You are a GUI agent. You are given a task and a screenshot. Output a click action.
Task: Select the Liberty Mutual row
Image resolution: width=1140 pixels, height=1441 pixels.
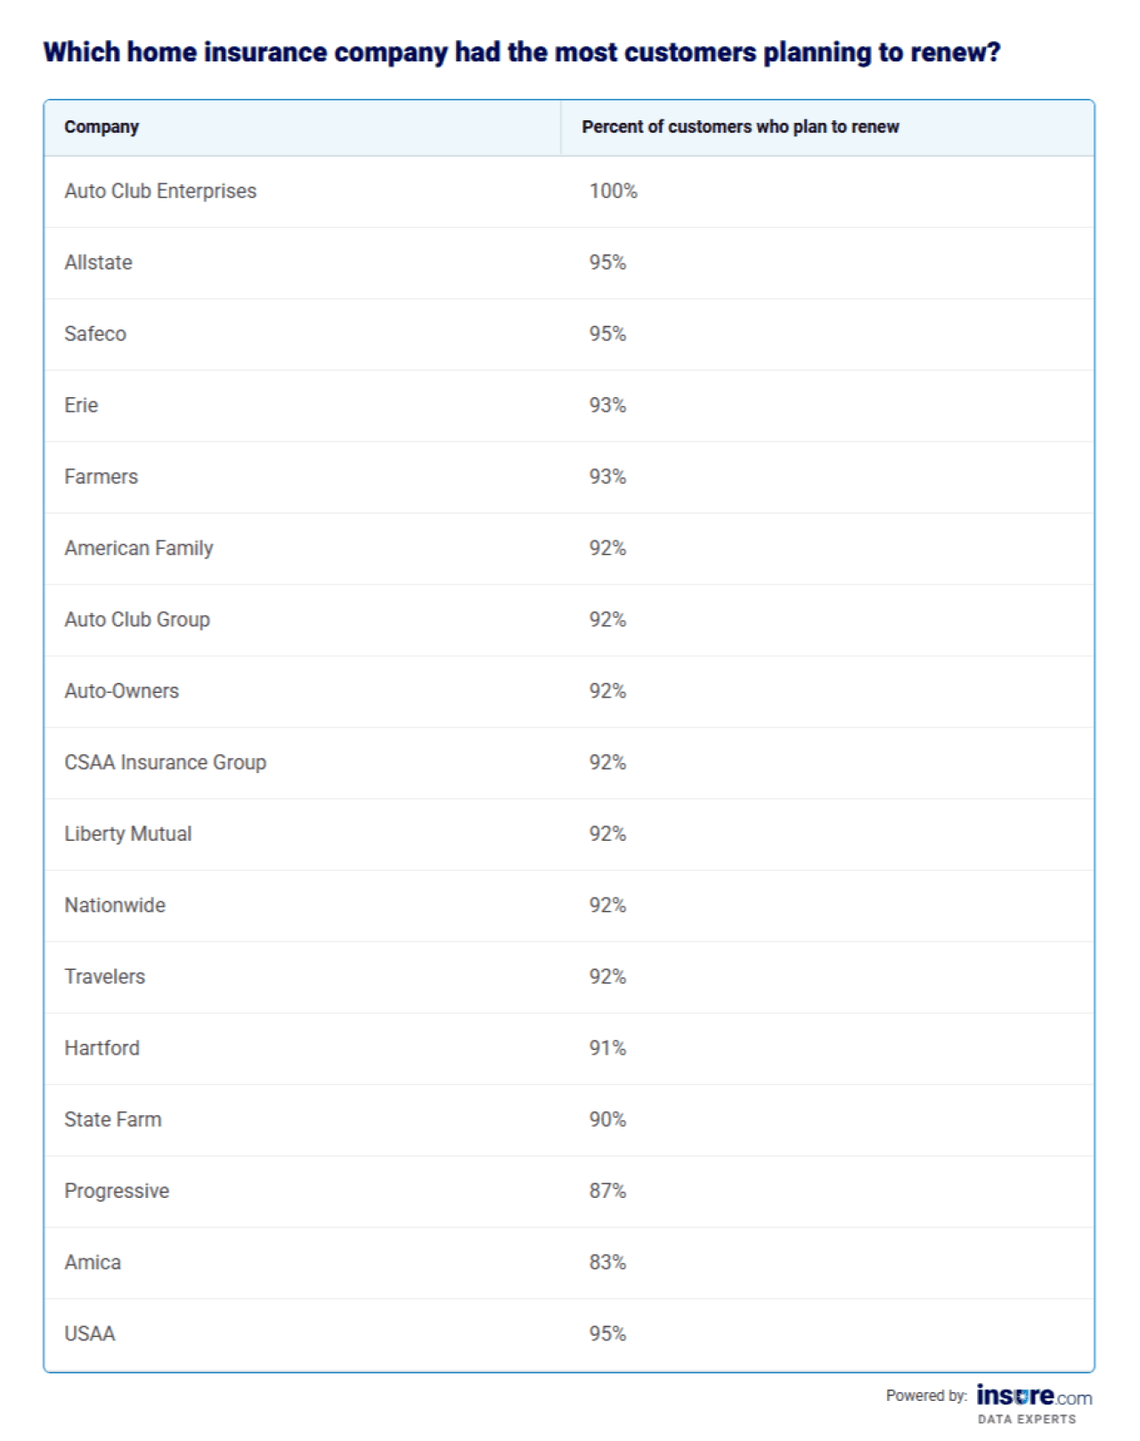click(128, 834)
